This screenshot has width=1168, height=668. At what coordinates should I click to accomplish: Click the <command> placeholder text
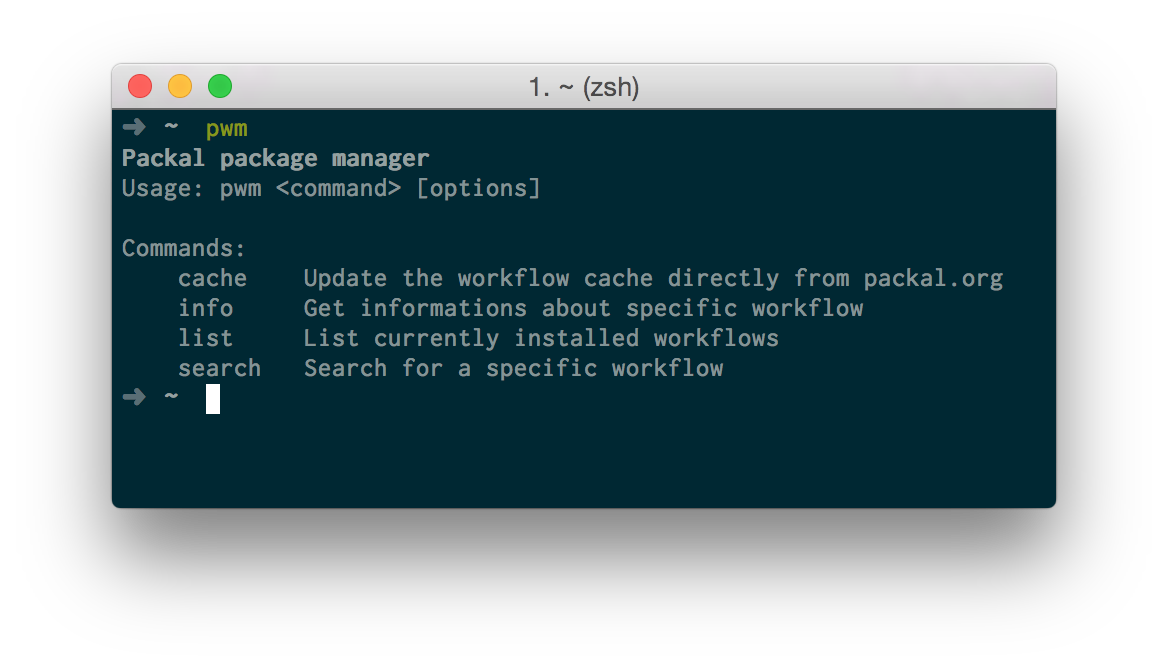coord(338,188)
